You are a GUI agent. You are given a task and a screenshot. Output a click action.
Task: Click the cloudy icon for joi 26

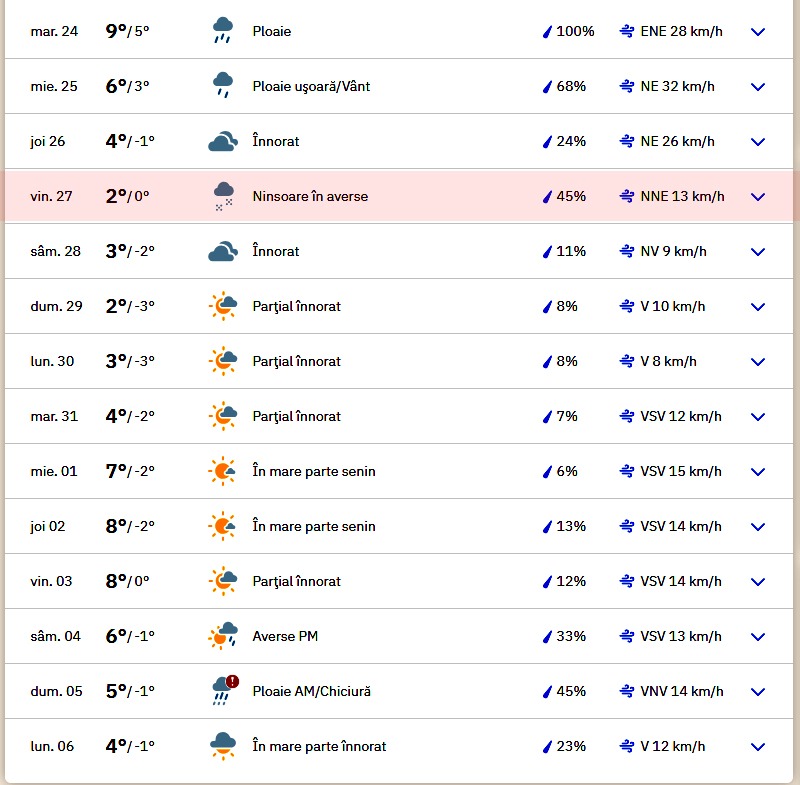pos(223,141)
